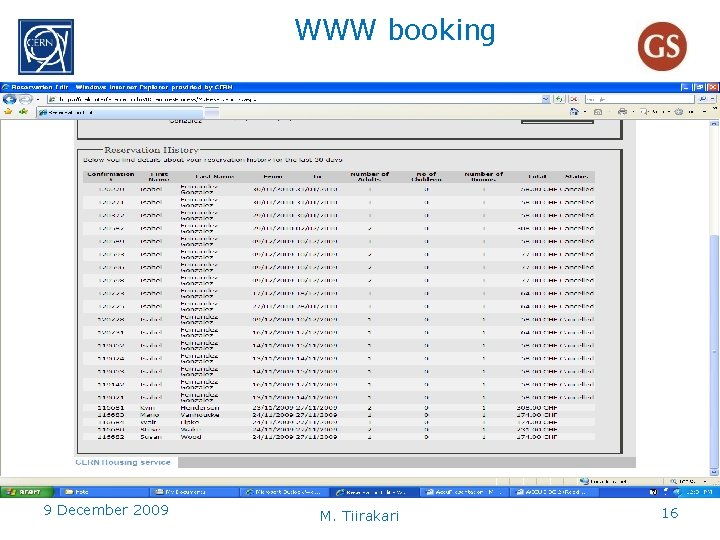Image resolution: width=720 pixels, height=540 pixels.
Task: Open a new blank browser tab
Action: click(212, 112)
